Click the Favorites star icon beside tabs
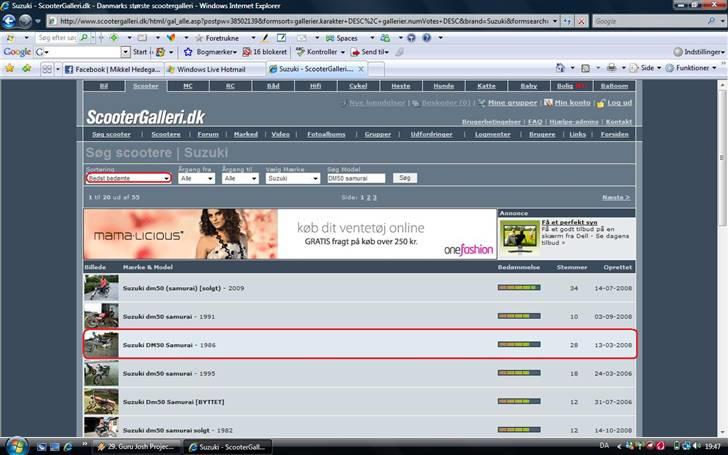This screenshot has height=455, width=728. pyautogui.click(x=10, y=69)
